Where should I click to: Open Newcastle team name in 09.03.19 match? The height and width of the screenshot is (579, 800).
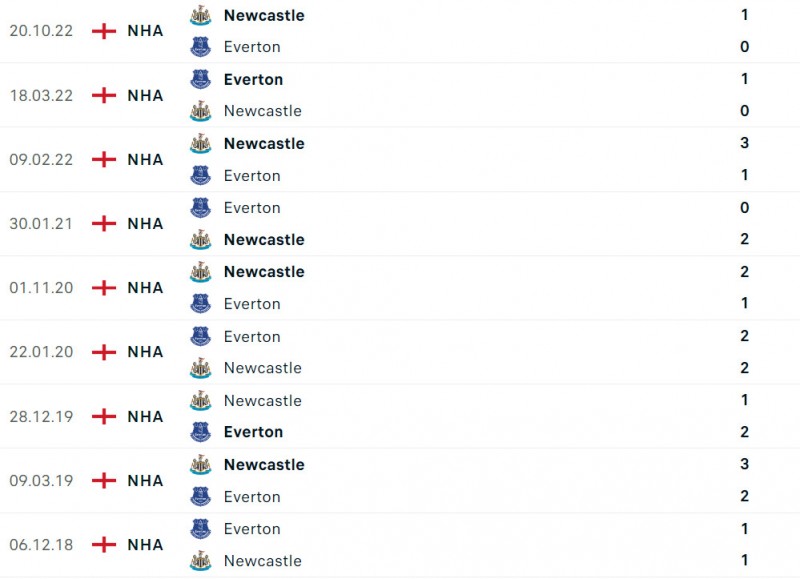pos(264,465)
